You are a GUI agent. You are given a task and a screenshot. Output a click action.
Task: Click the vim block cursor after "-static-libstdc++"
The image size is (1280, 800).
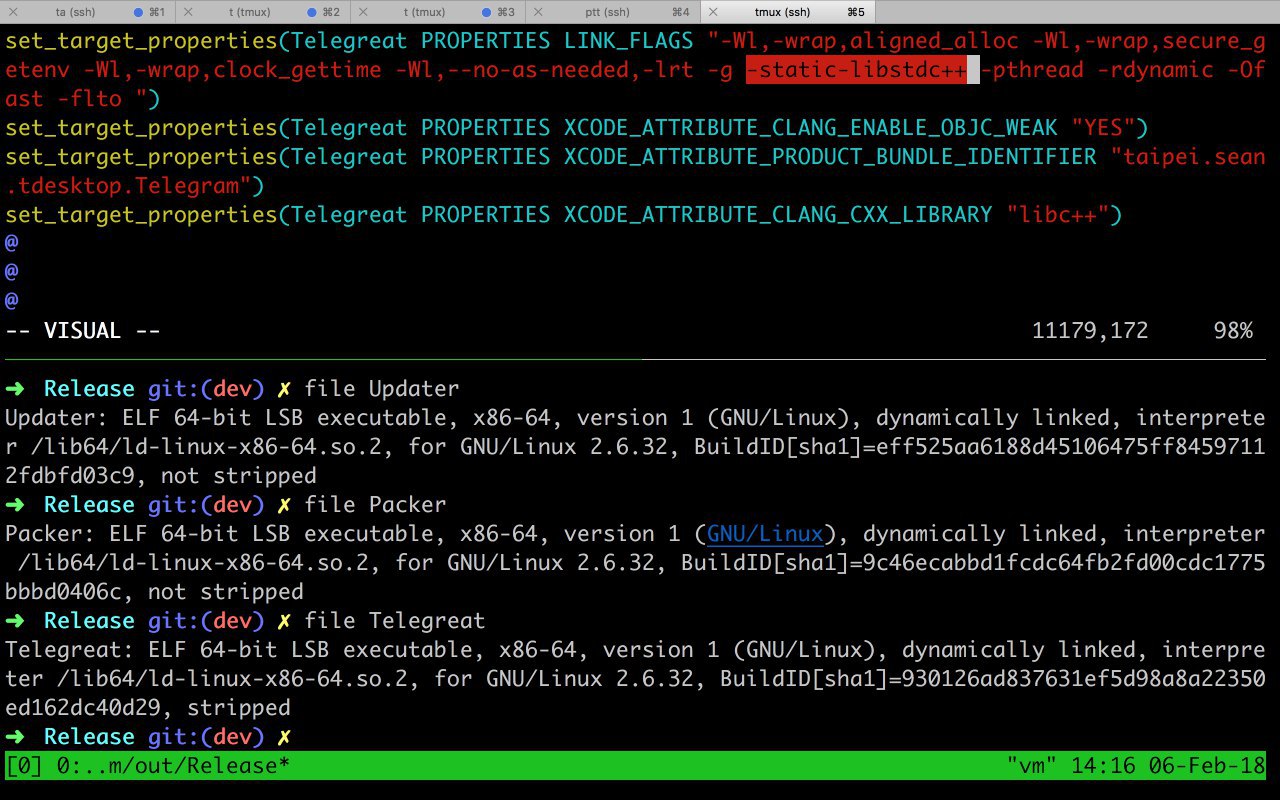[x=973, y=70]
